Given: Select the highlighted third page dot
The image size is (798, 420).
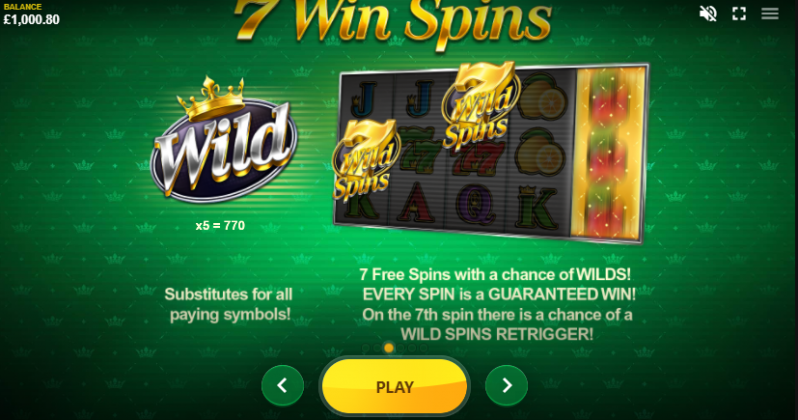Looking at the screenshot, I should [x=389, y=348].
